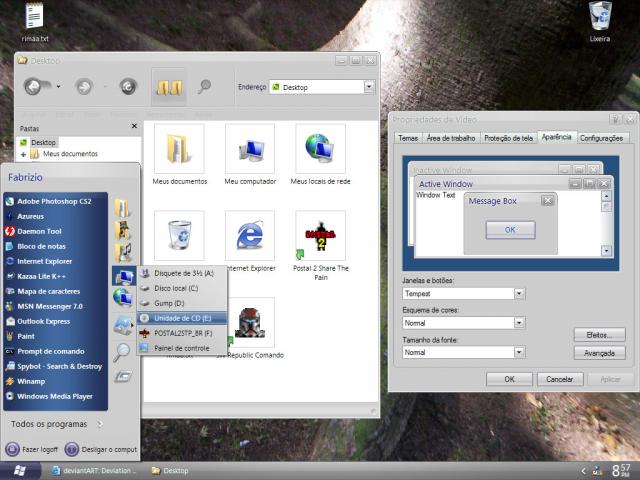640x480 pixels.
Task: Click network places icon in start menu column
Action: [x=123, y=297]
